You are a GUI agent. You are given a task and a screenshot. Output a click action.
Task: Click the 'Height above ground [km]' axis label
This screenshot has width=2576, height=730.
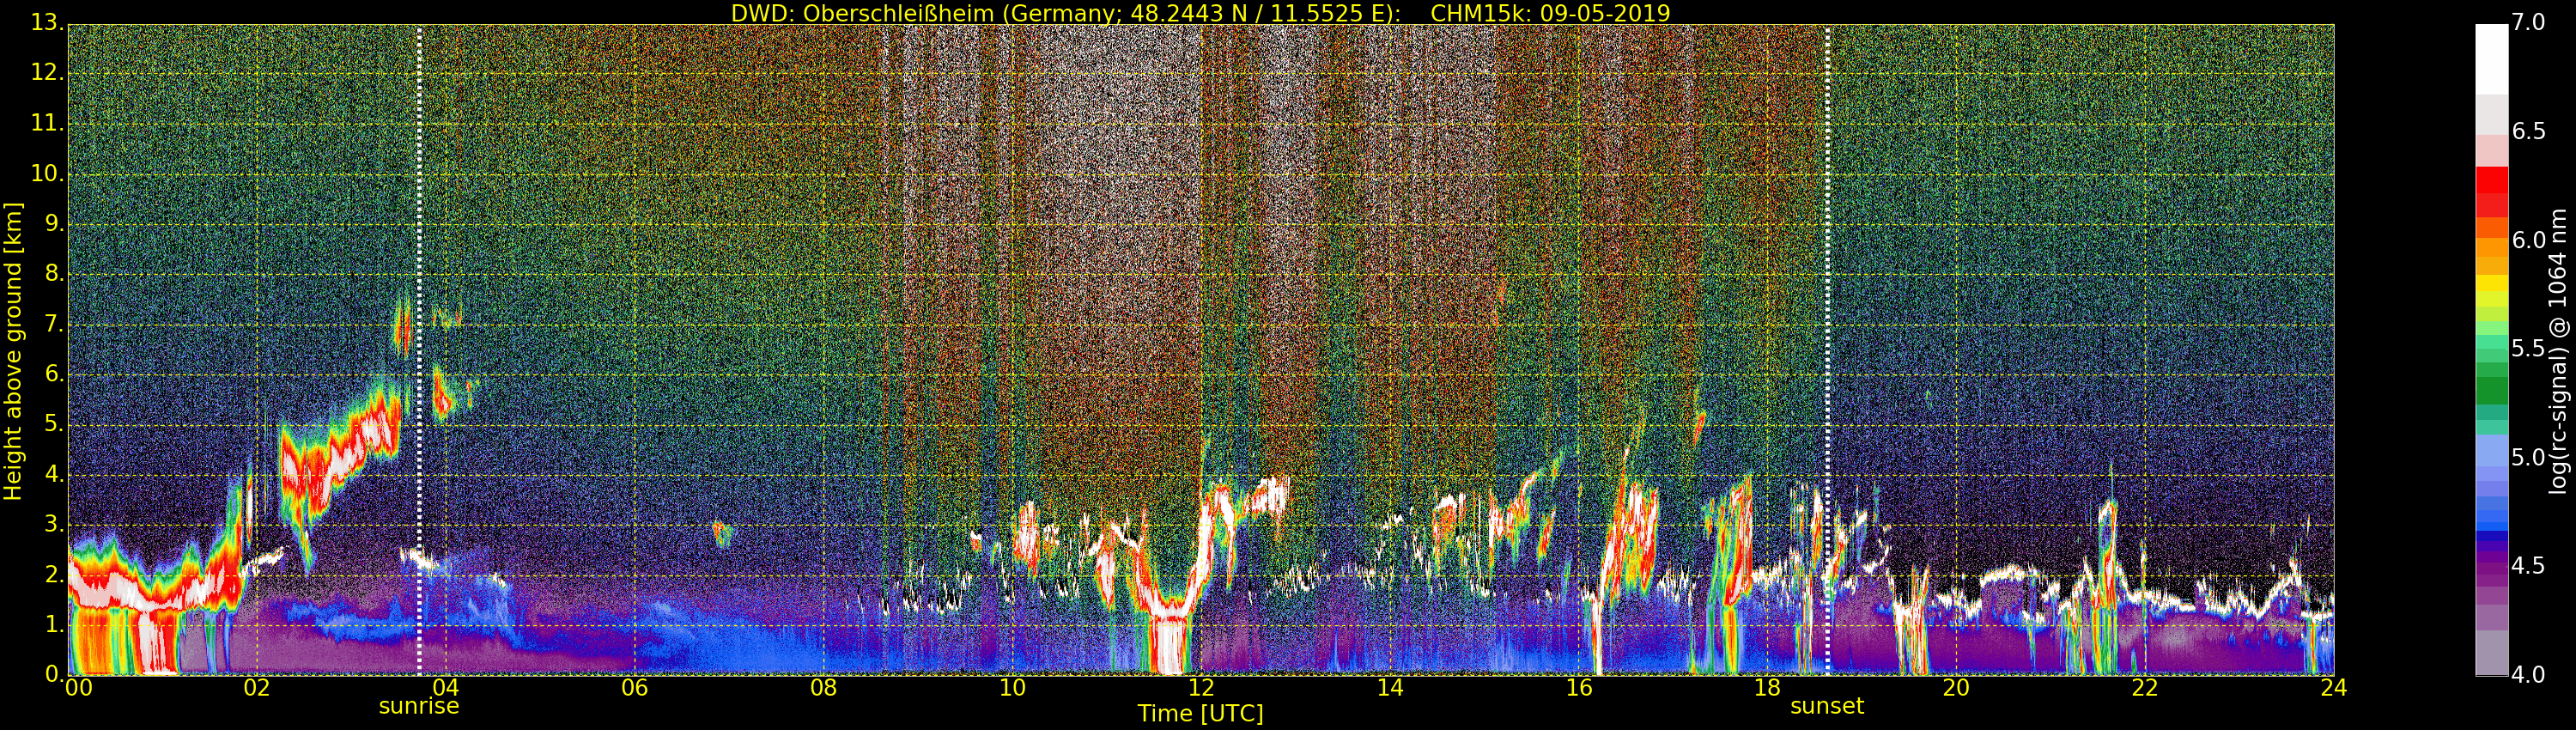(x=13, y=352)
